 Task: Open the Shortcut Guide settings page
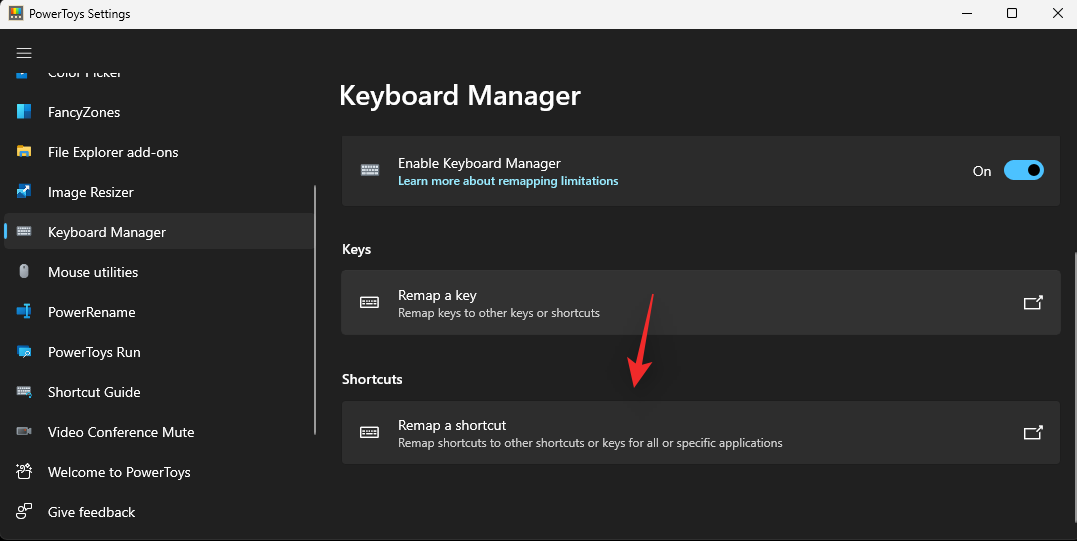94,392
